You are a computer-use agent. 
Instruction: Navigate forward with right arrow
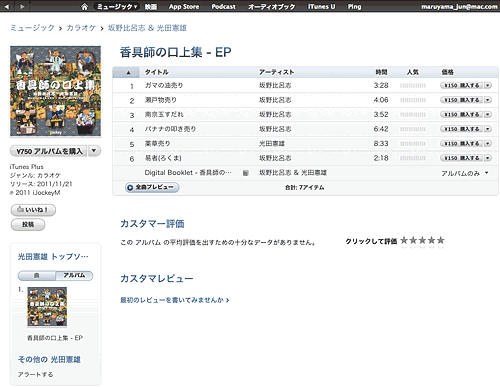tap(22, 6)
